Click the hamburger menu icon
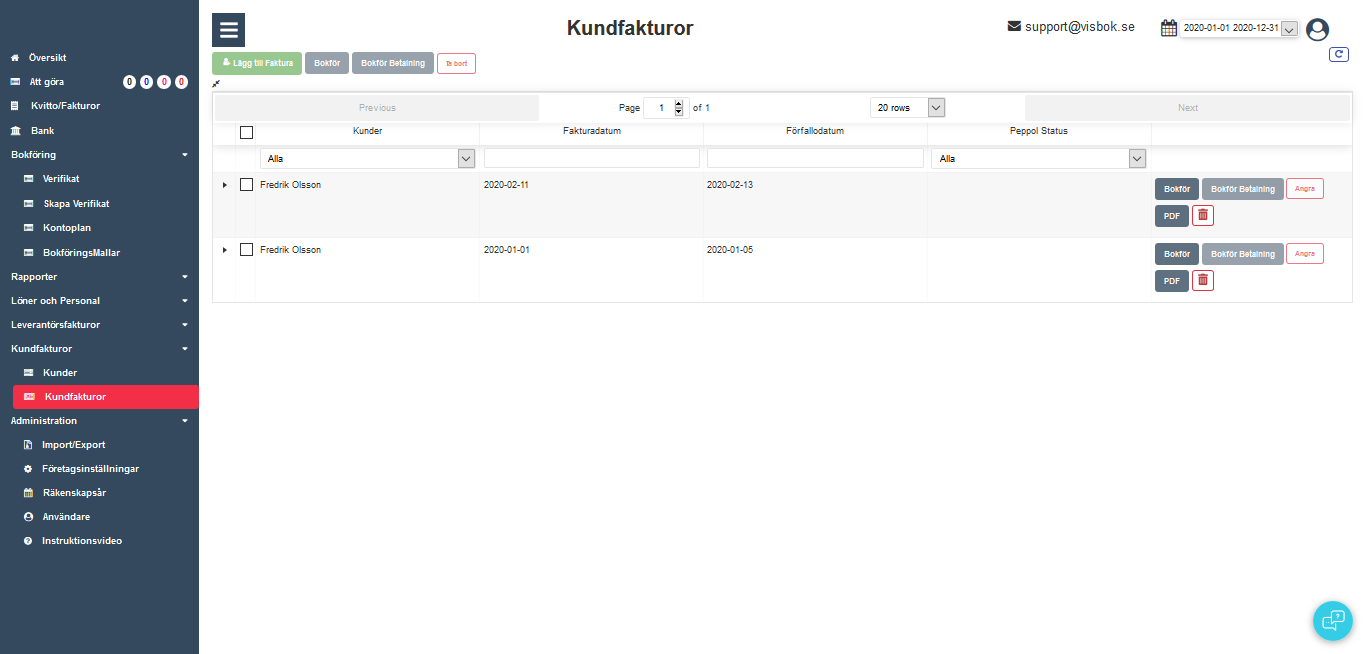Viewport: 1366px width, 654px height. [228, 30]
